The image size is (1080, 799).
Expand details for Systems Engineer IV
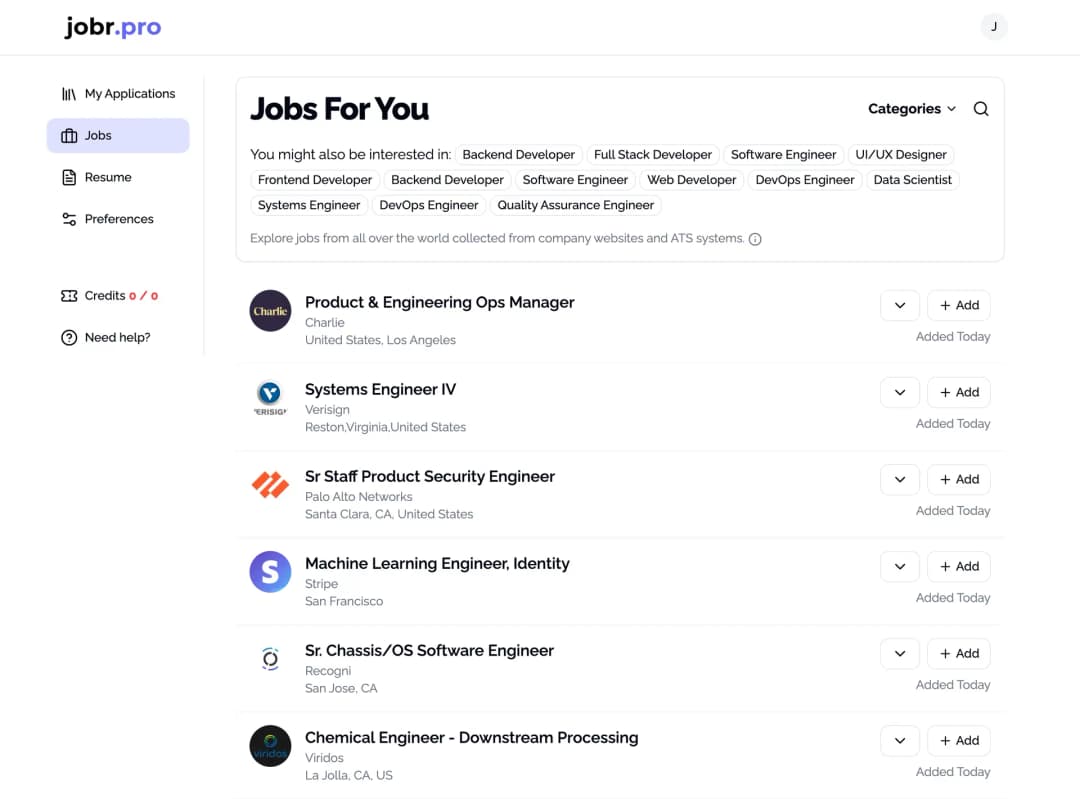tap(899, 392)
